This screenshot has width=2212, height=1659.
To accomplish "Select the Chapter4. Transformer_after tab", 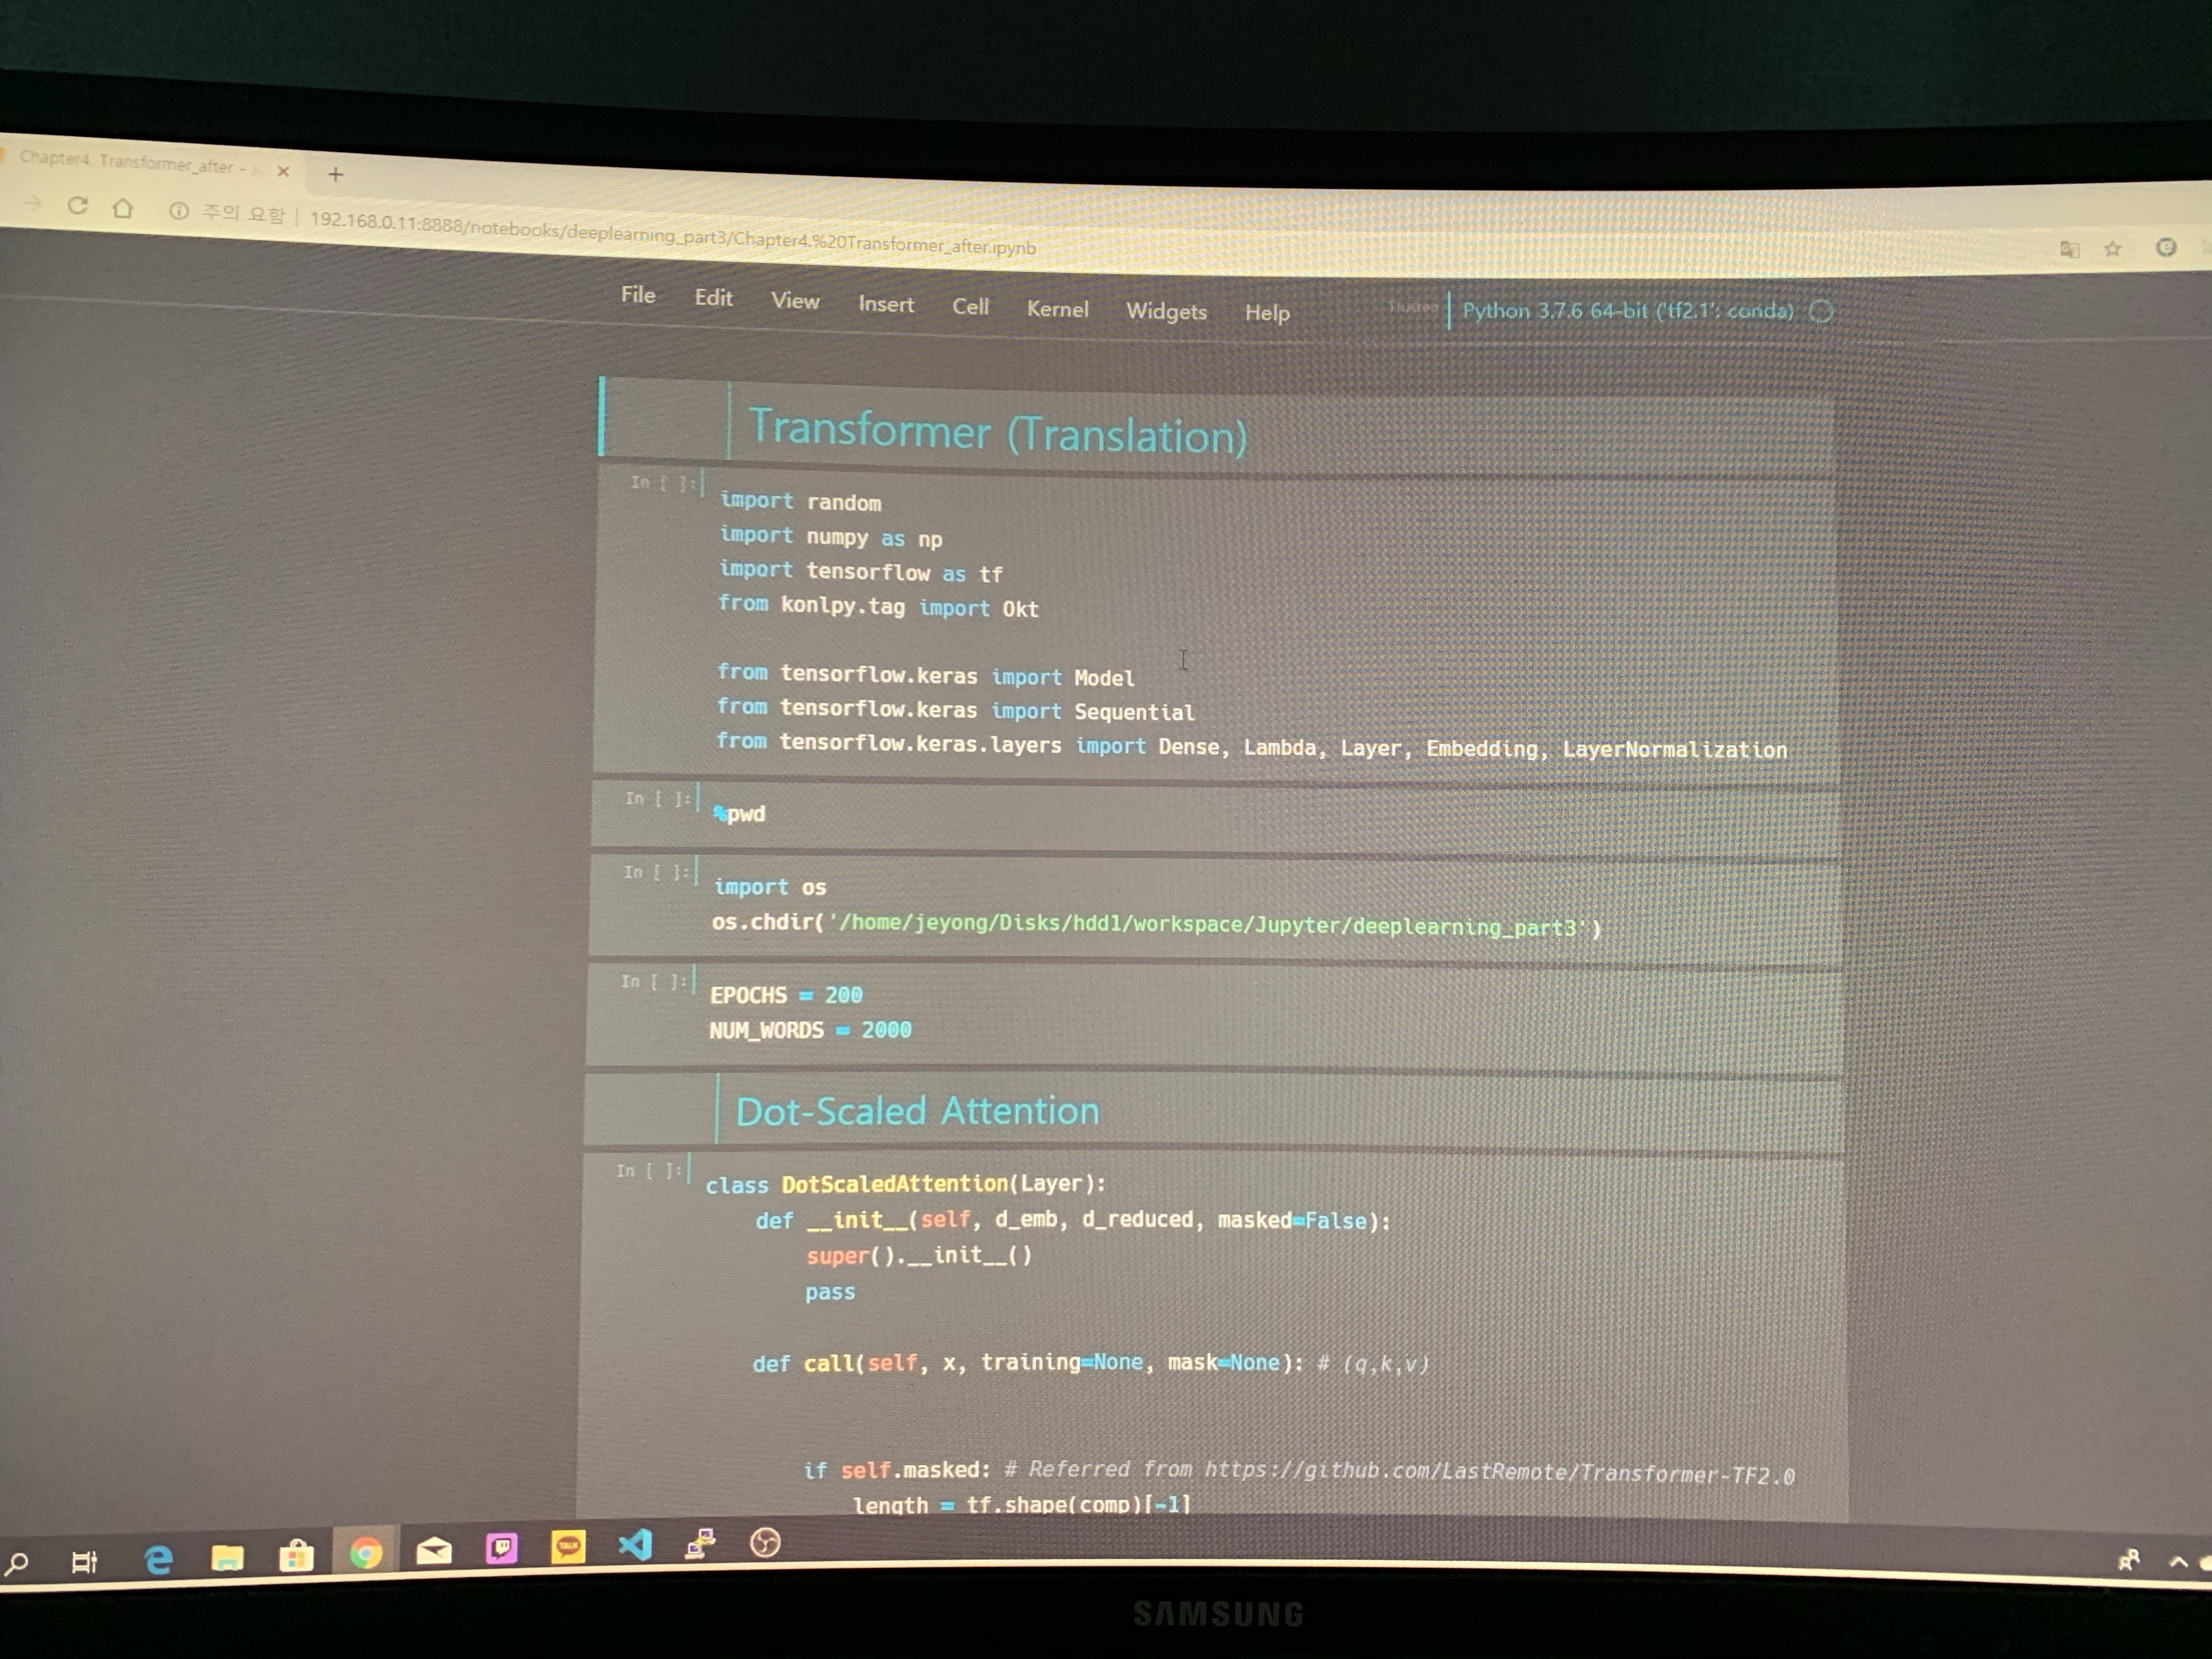I will [x=140, y=164].
